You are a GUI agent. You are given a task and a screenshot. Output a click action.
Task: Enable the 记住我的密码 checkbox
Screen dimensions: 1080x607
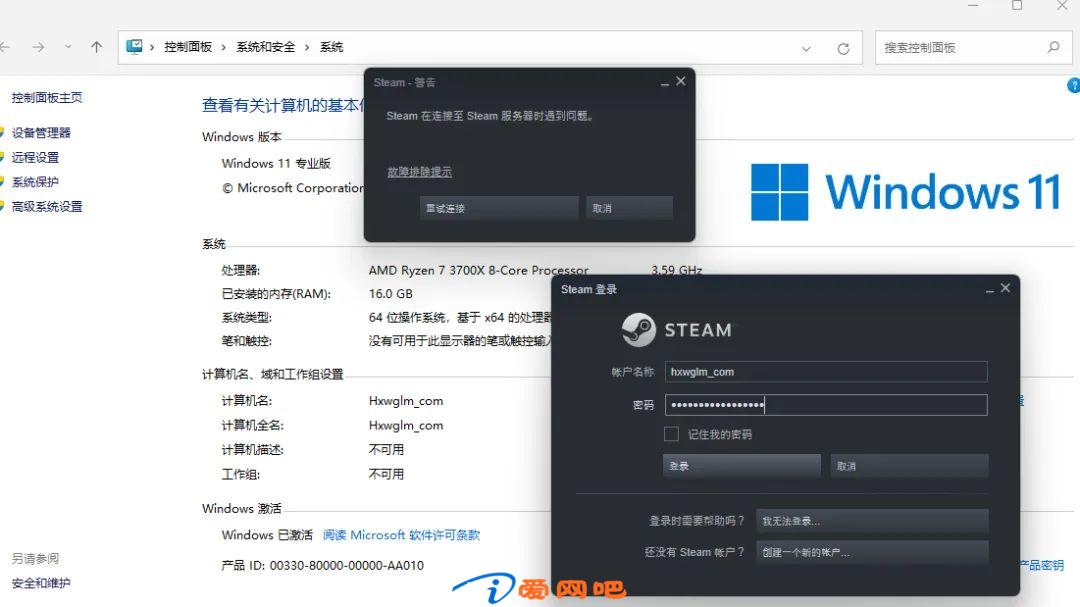click(671, 434)
